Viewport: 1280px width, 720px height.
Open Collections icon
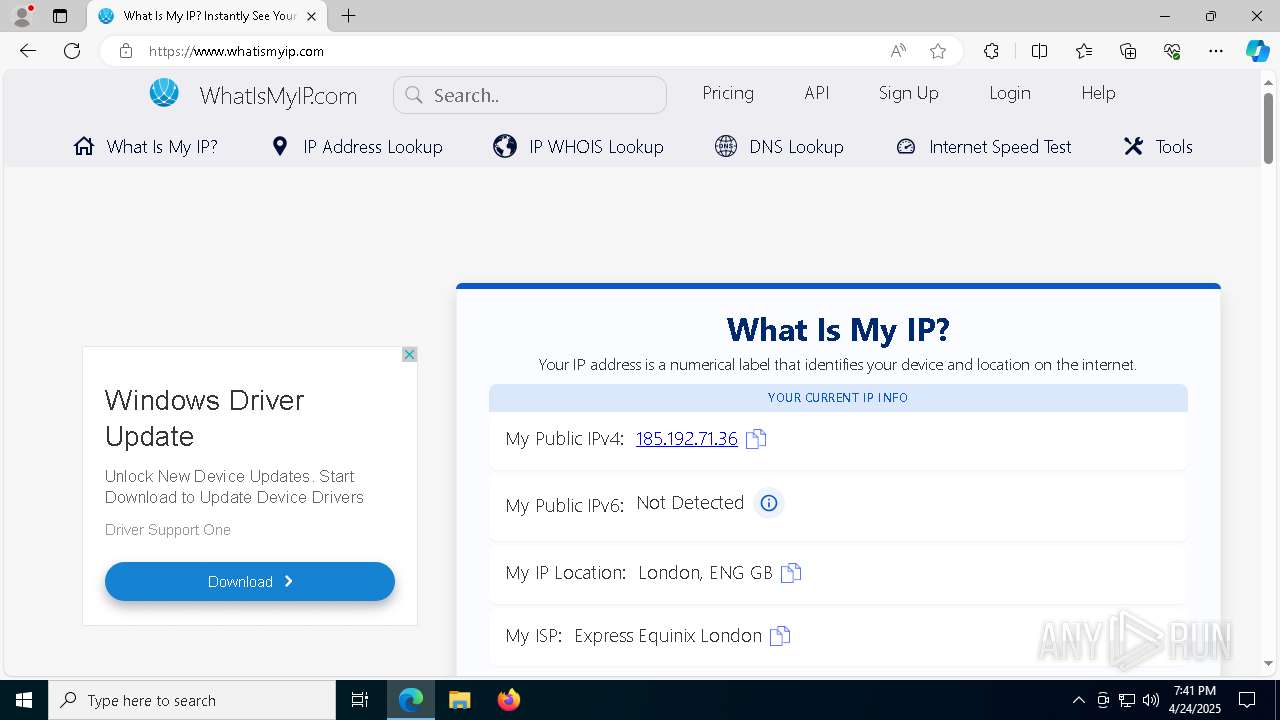1128,51
